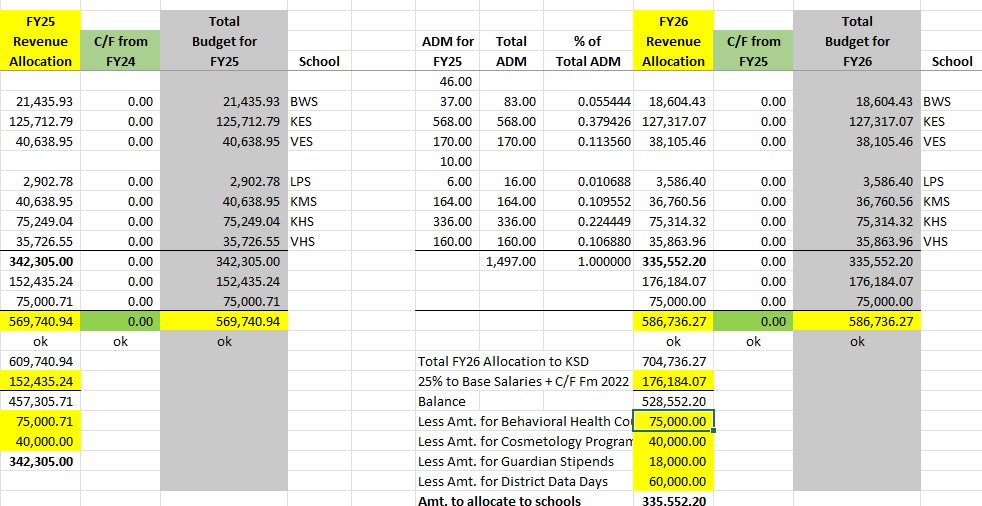This screenshot has width=982, height=506.
Task: Select the % of Total ADM header
Action: coord(588,51)
